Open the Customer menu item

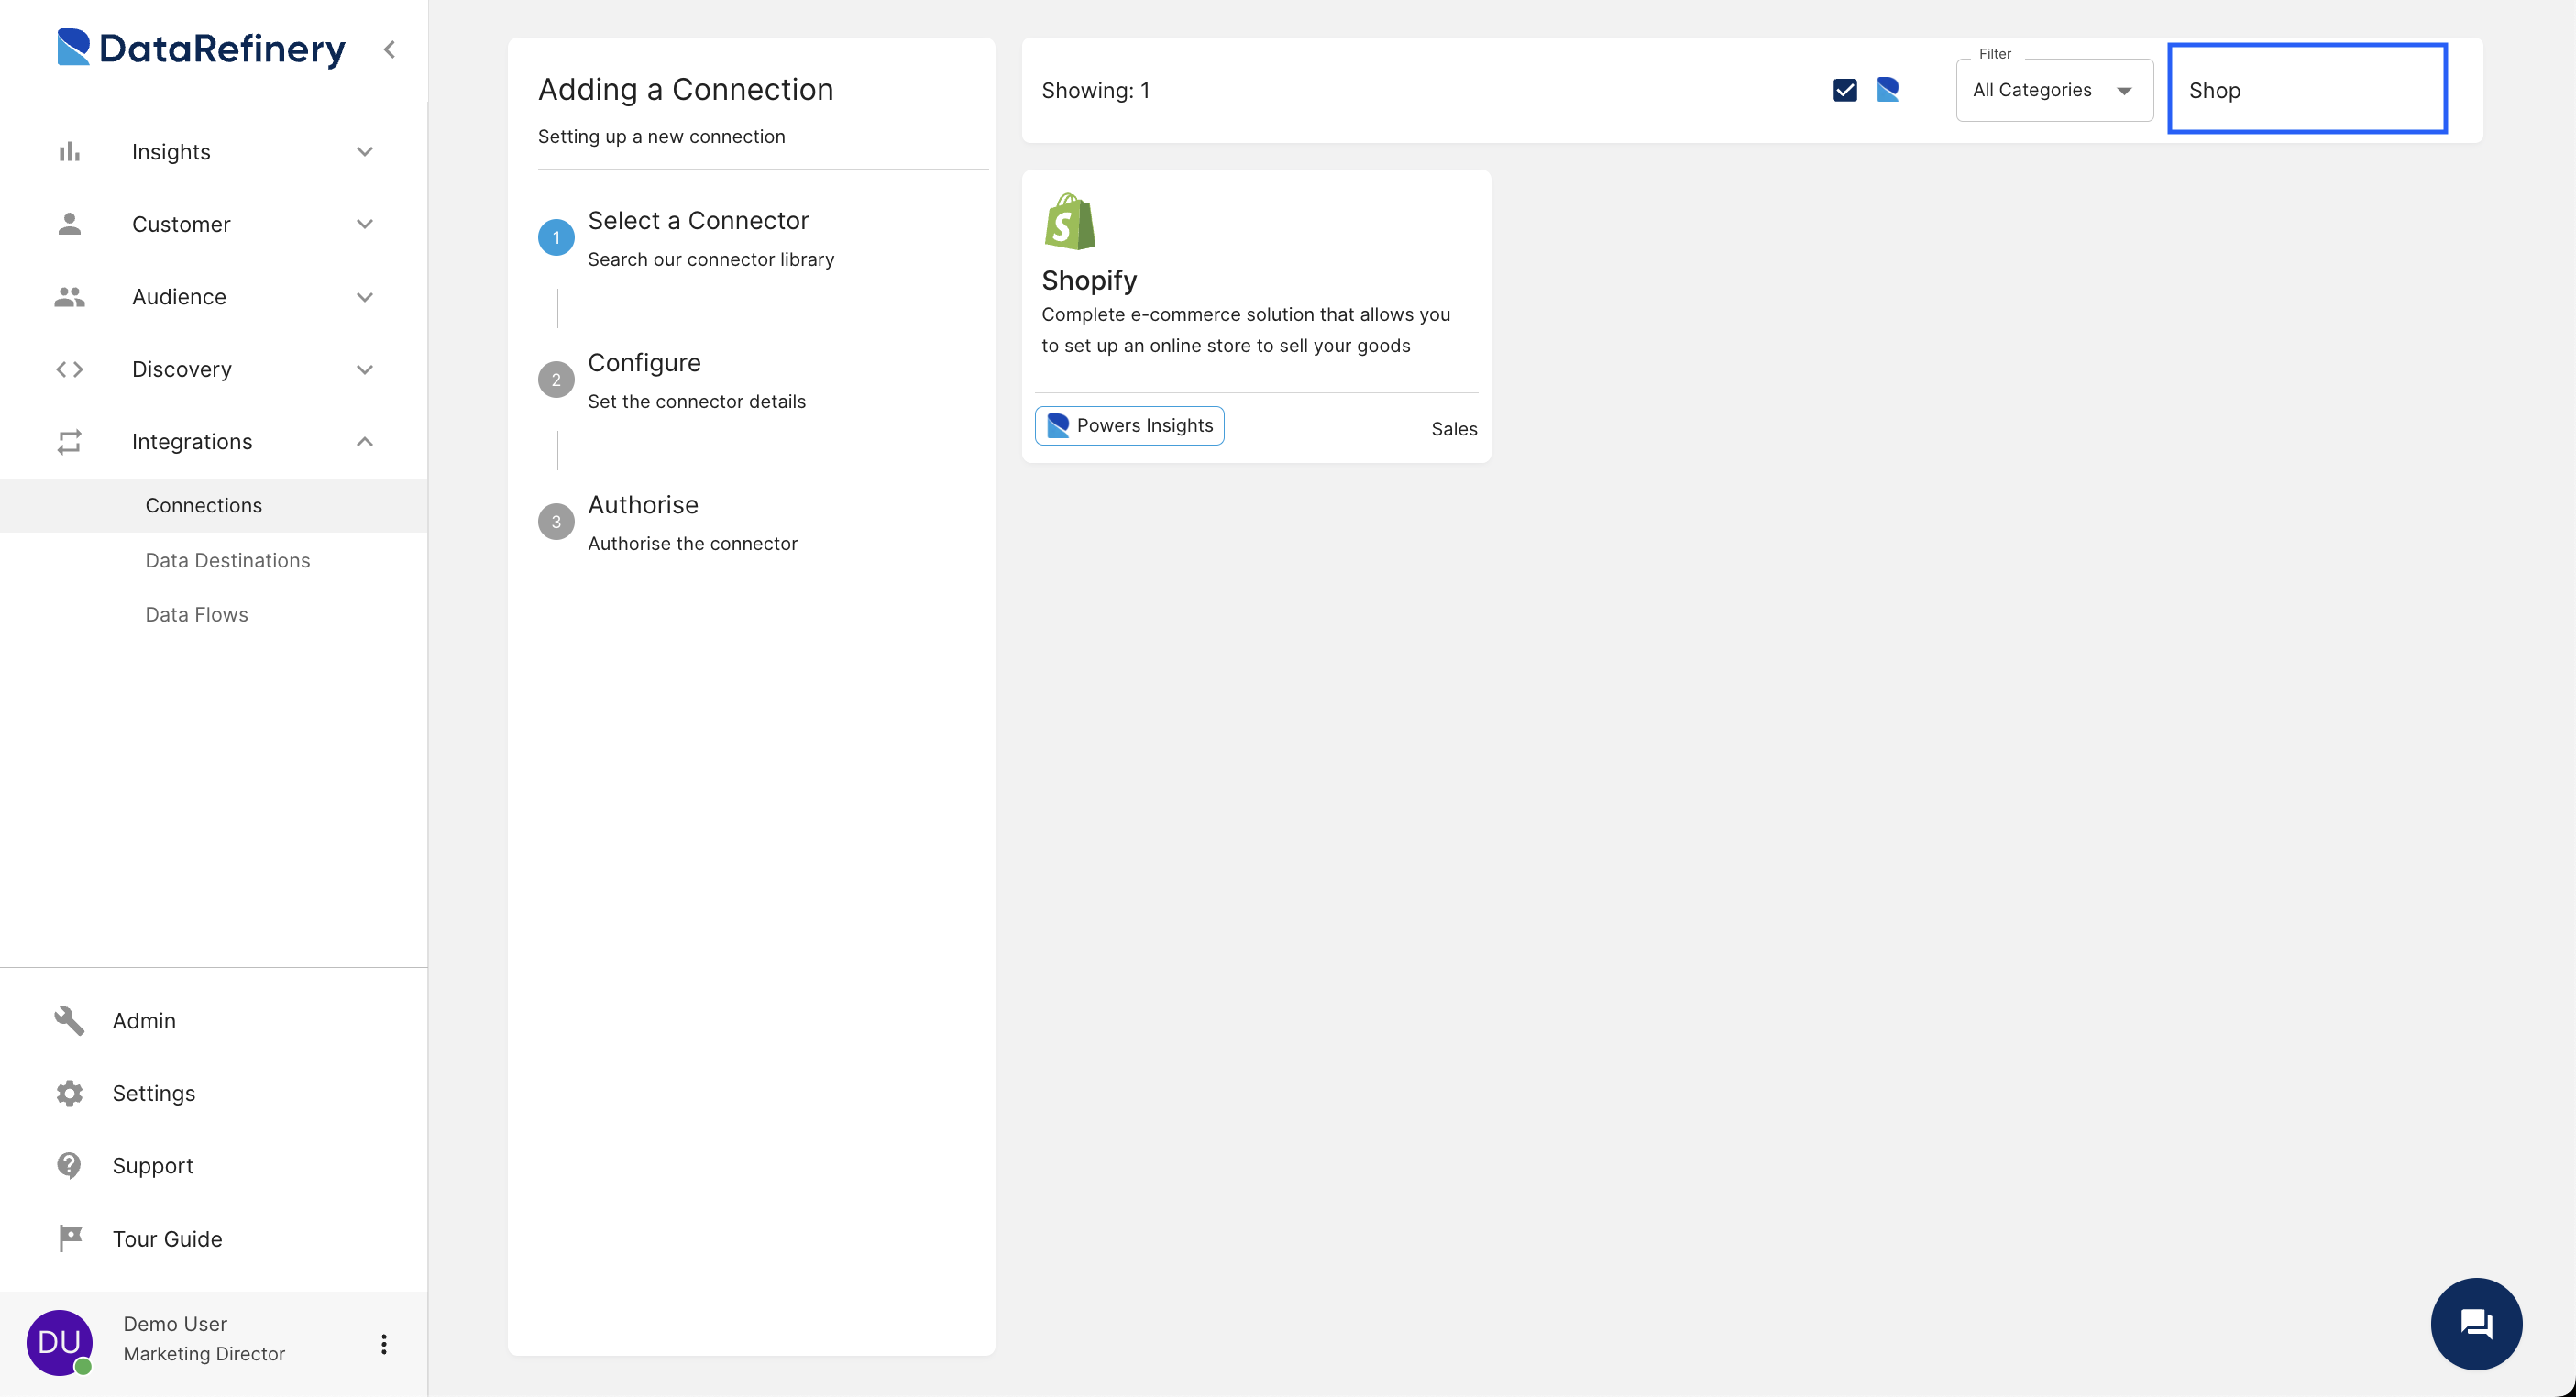point(214,224)
